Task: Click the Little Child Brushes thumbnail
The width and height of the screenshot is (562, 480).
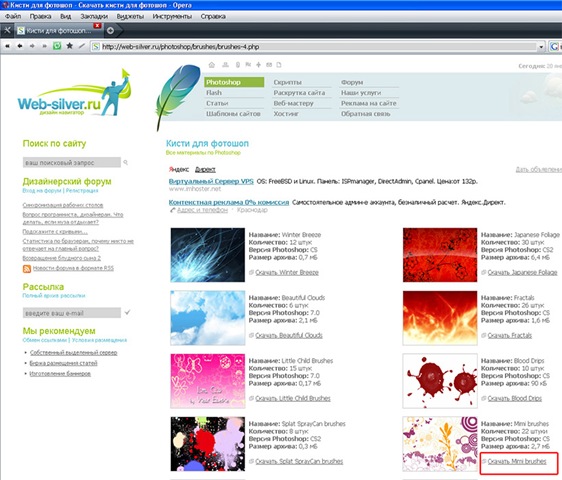Action: (x=208, y=381)
